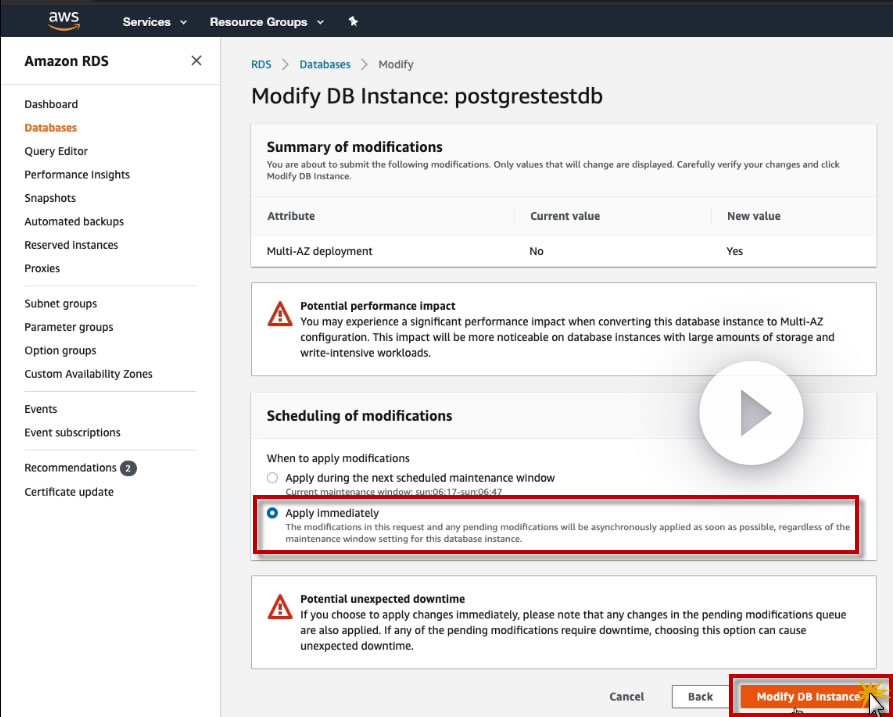Expand the Resource Groups dropdown
Screen dimensions: 893x717
pyautogui.click(x=267, y=22)
